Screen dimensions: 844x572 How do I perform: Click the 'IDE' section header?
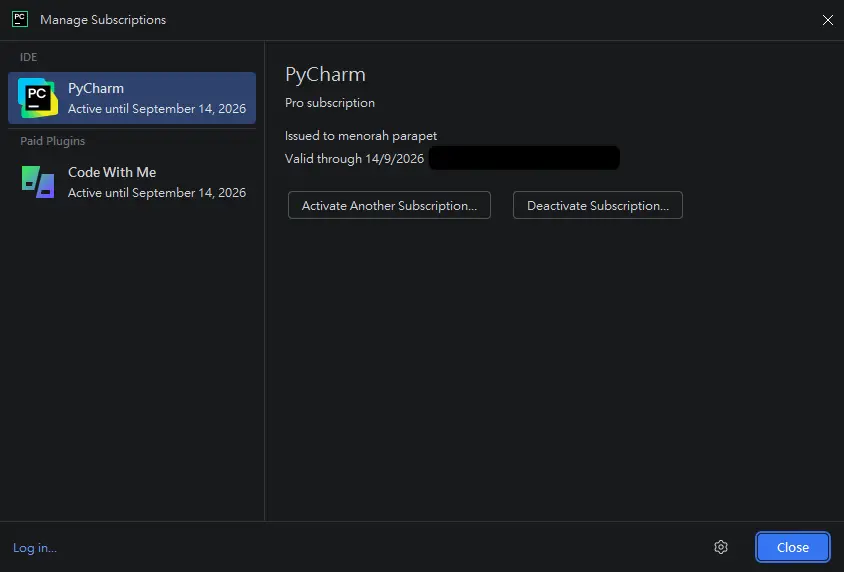pyautogui.click(x=29, y=57)
